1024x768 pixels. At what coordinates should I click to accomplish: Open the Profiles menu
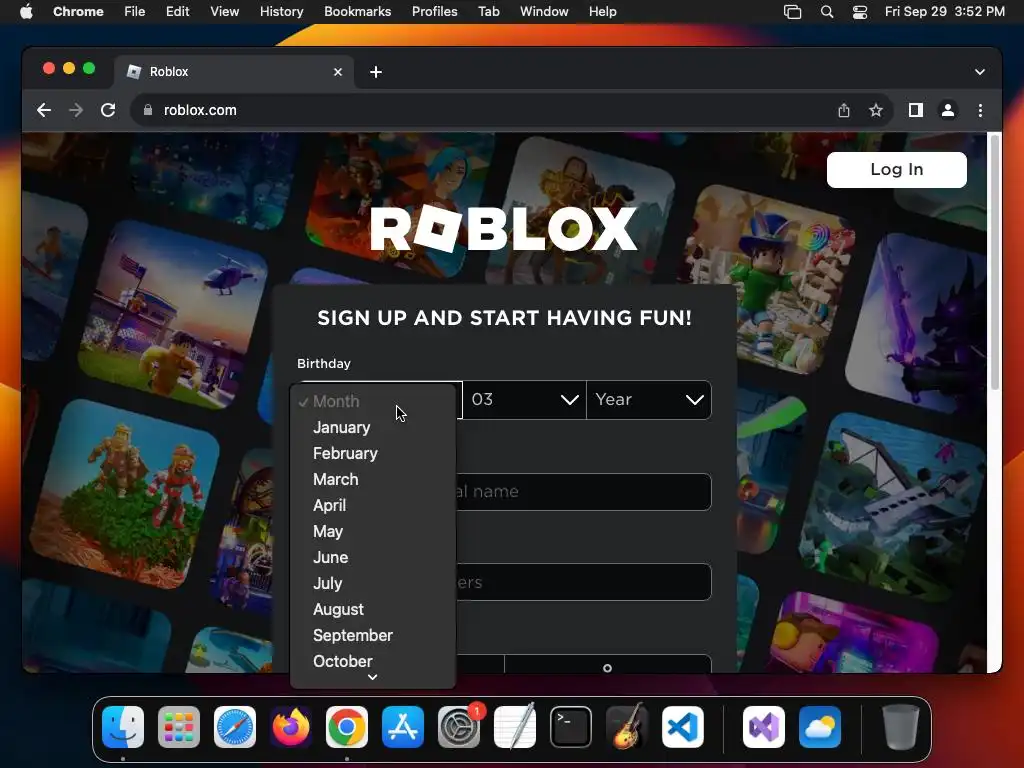434,12
